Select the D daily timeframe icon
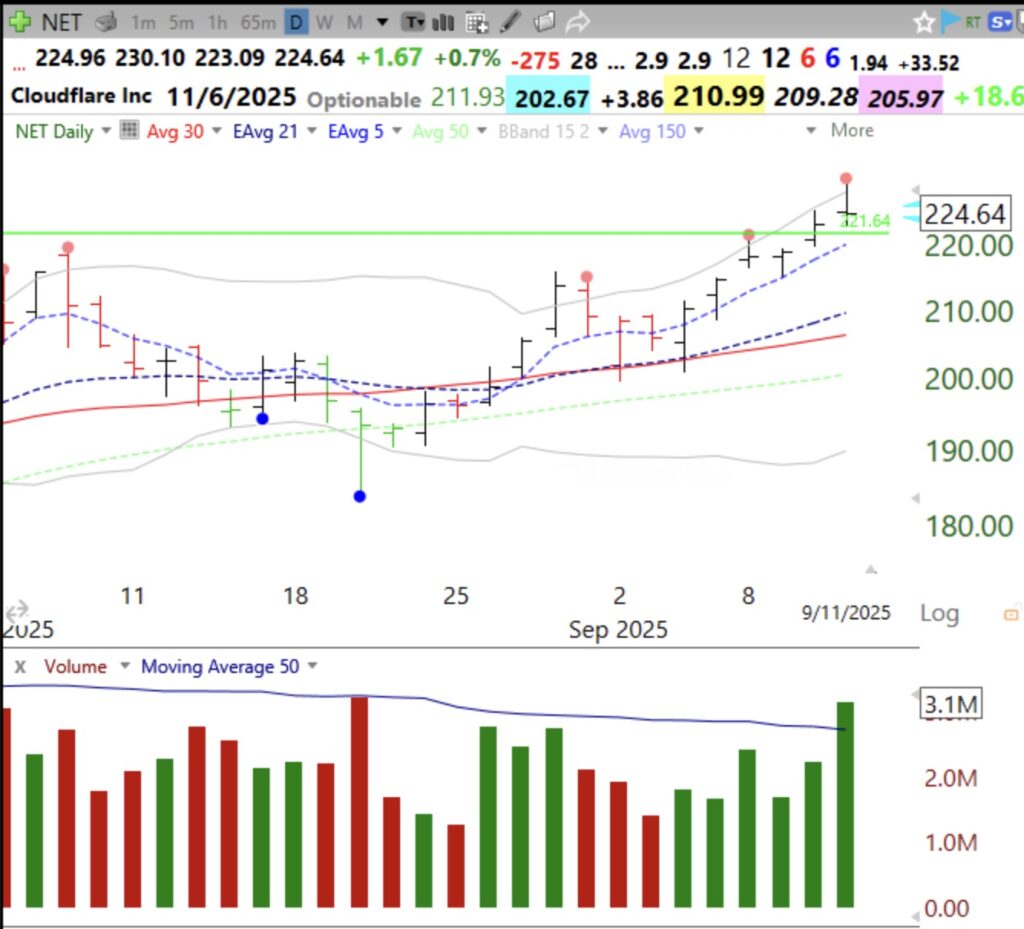This screenshot has height=929, width=1024. pos(294,21)
